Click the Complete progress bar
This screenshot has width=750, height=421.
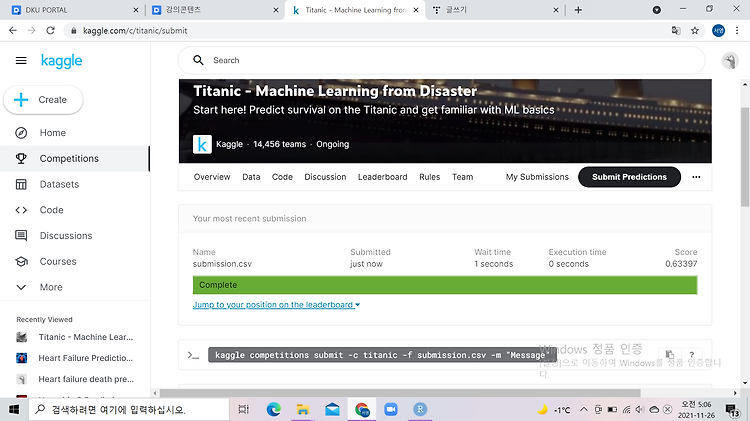tap(445, 285)
